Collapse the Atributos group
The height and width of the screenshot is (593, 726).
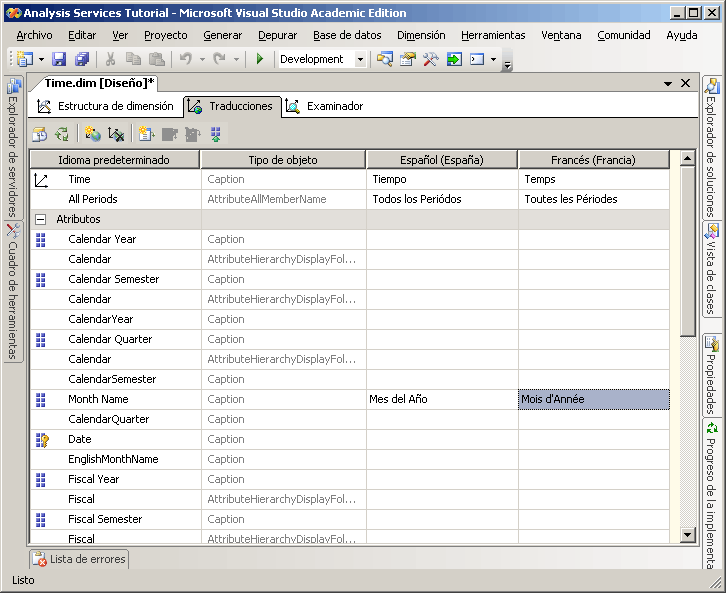pos(41,219)
